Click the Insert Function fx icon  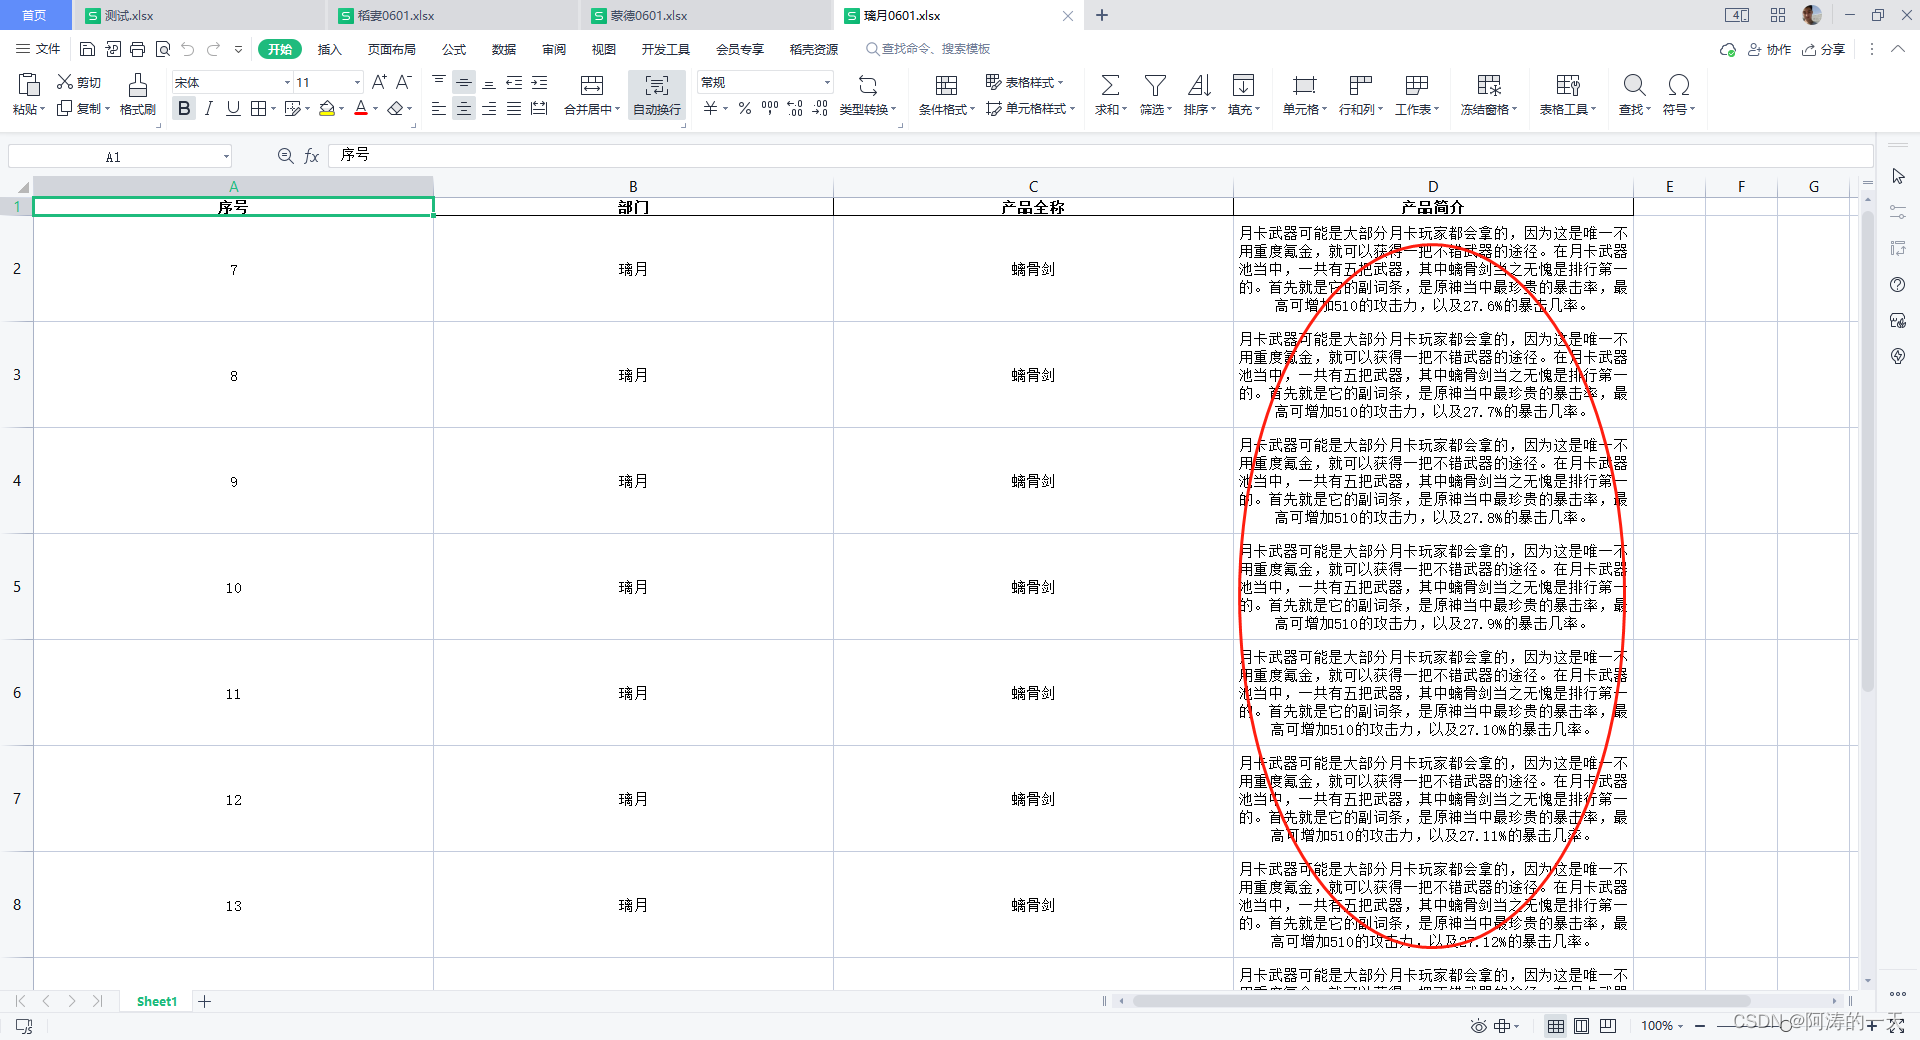point(311,156)
